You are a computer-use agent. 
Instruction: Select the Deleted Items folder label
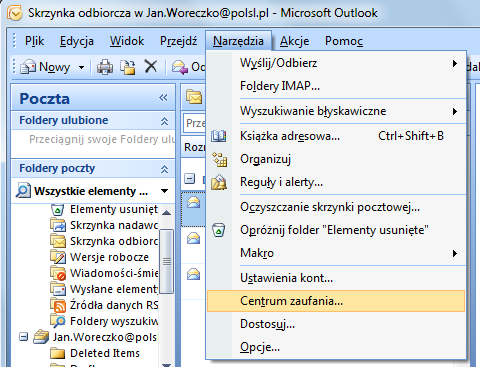tap(105, 353)
